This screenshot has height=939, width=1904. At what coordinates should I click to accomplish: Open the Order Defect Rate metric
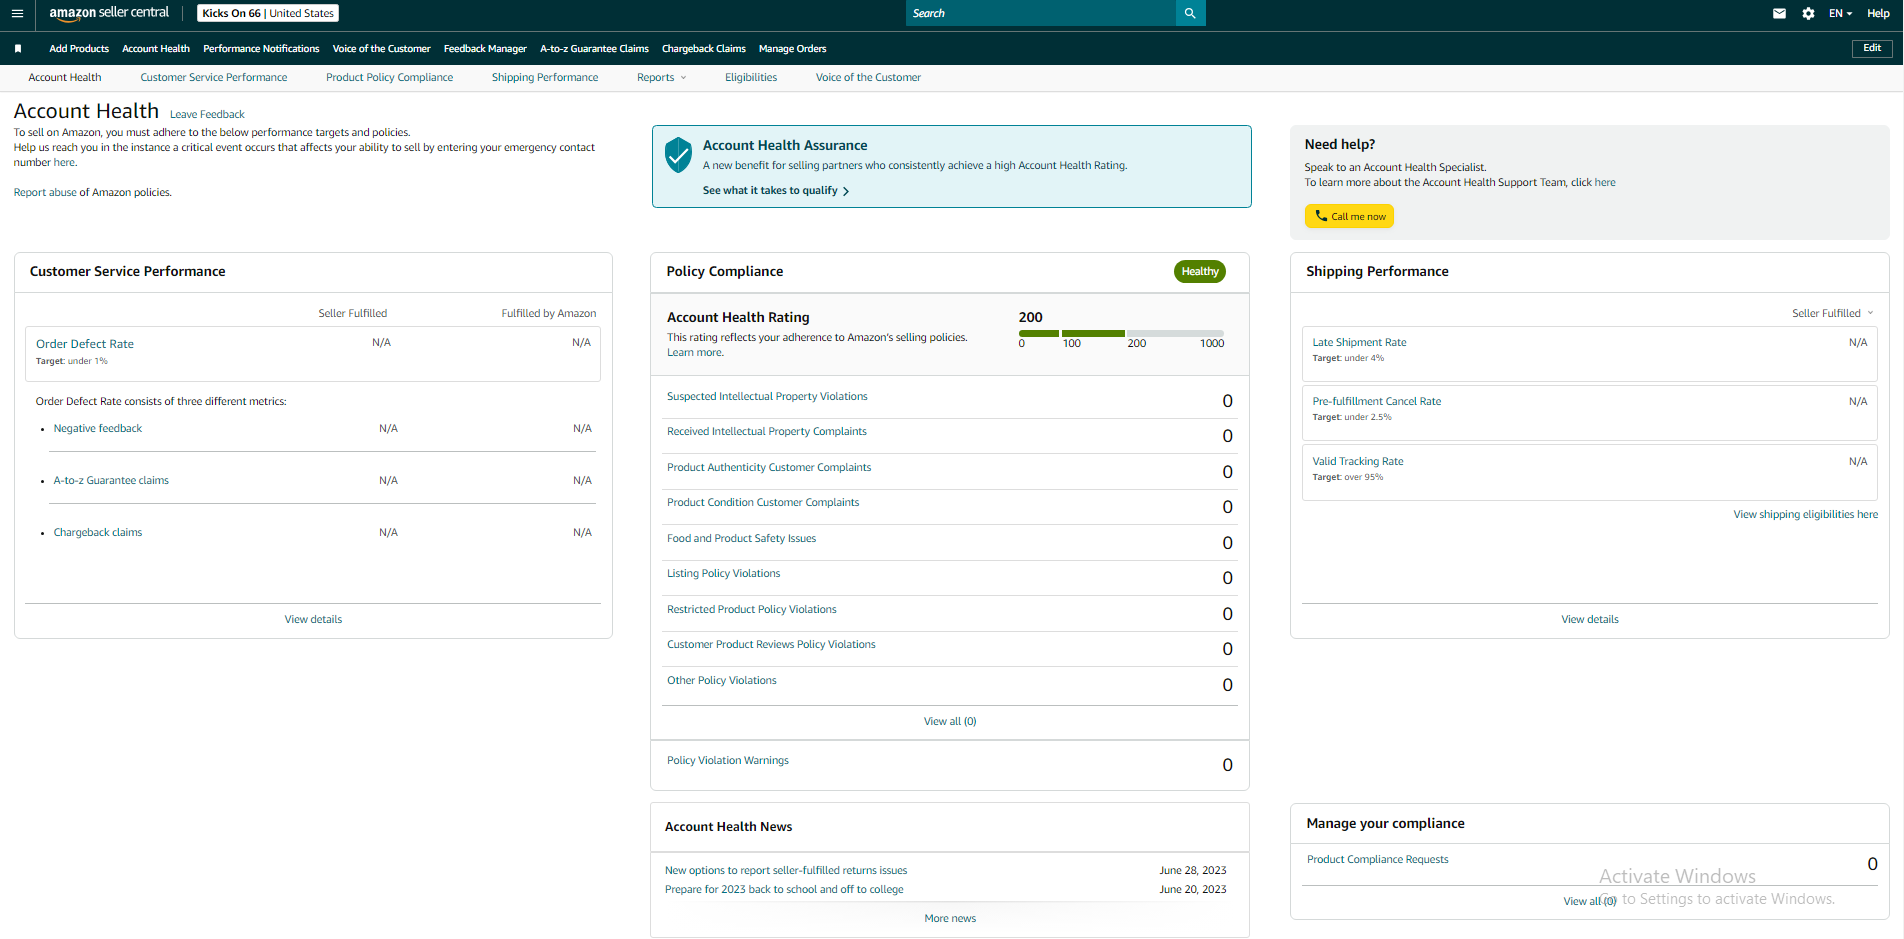point(85,344)
